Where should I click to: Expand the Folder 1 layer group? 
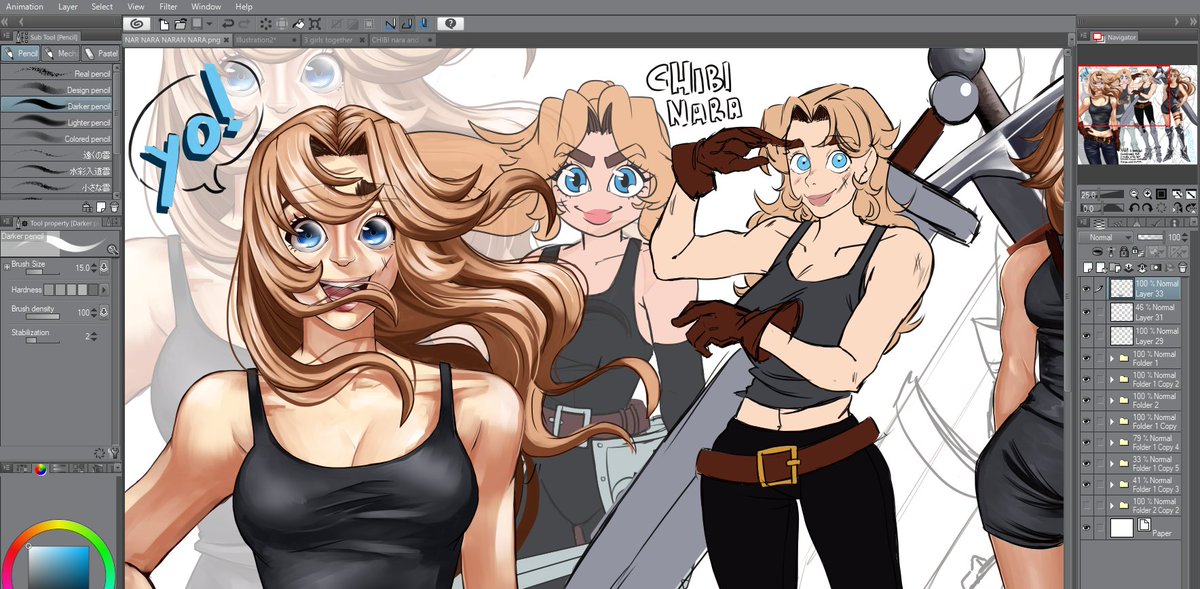(x=1112, y=357)
